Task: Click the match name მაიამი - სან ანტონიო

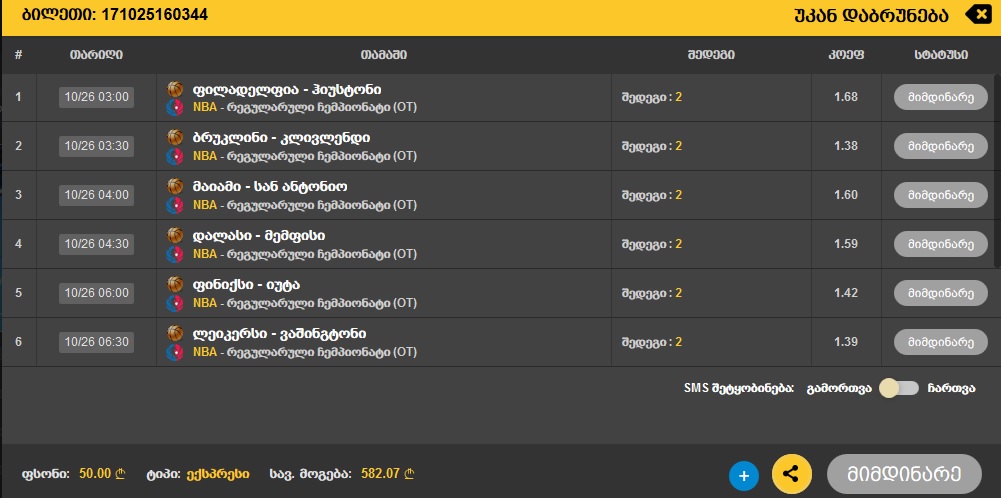Action: click(270, 187)
